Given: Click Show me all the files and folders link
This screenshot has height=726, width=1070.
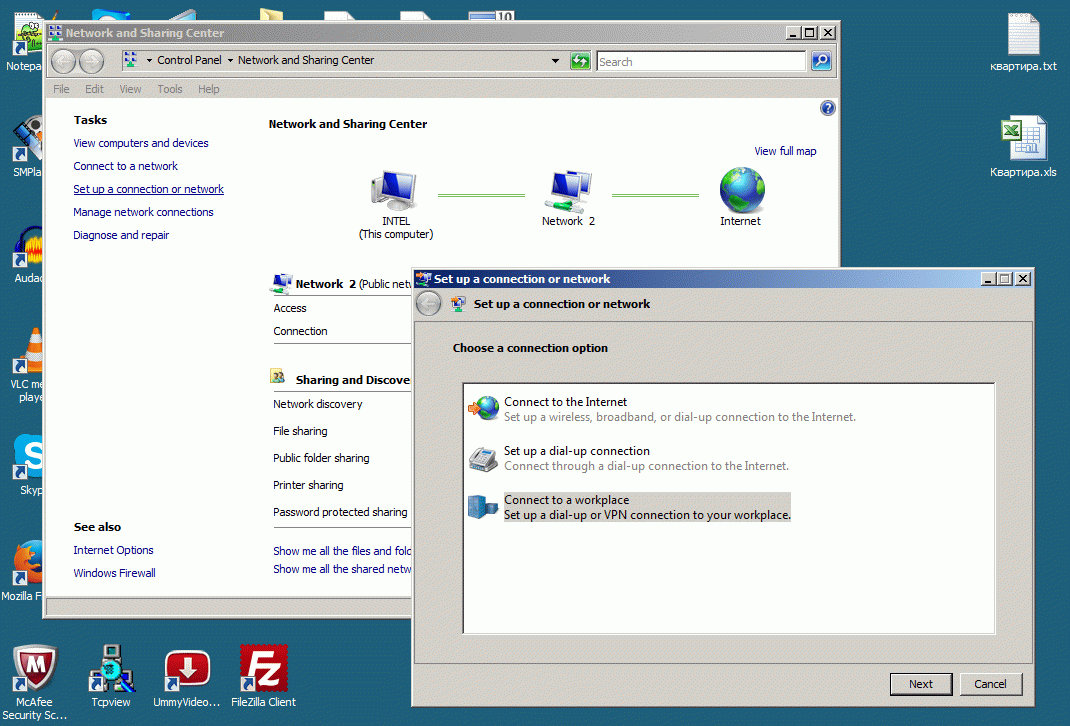Looking at the screenshot, I should 342,551.
